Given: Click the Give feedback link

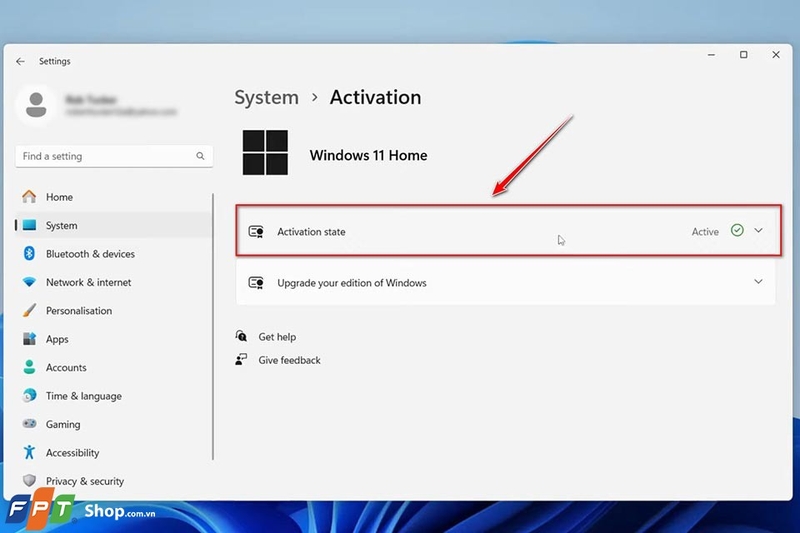Looking at the screenshot, I should [x=289, y=360].
